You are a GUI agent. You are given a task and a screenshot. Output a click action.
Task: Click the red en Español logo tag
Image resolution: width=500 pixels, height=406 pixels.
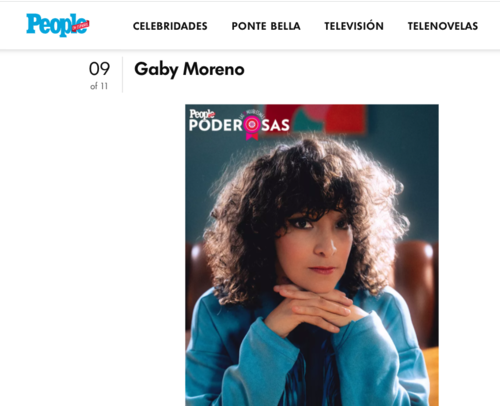(x=80, y=27)
